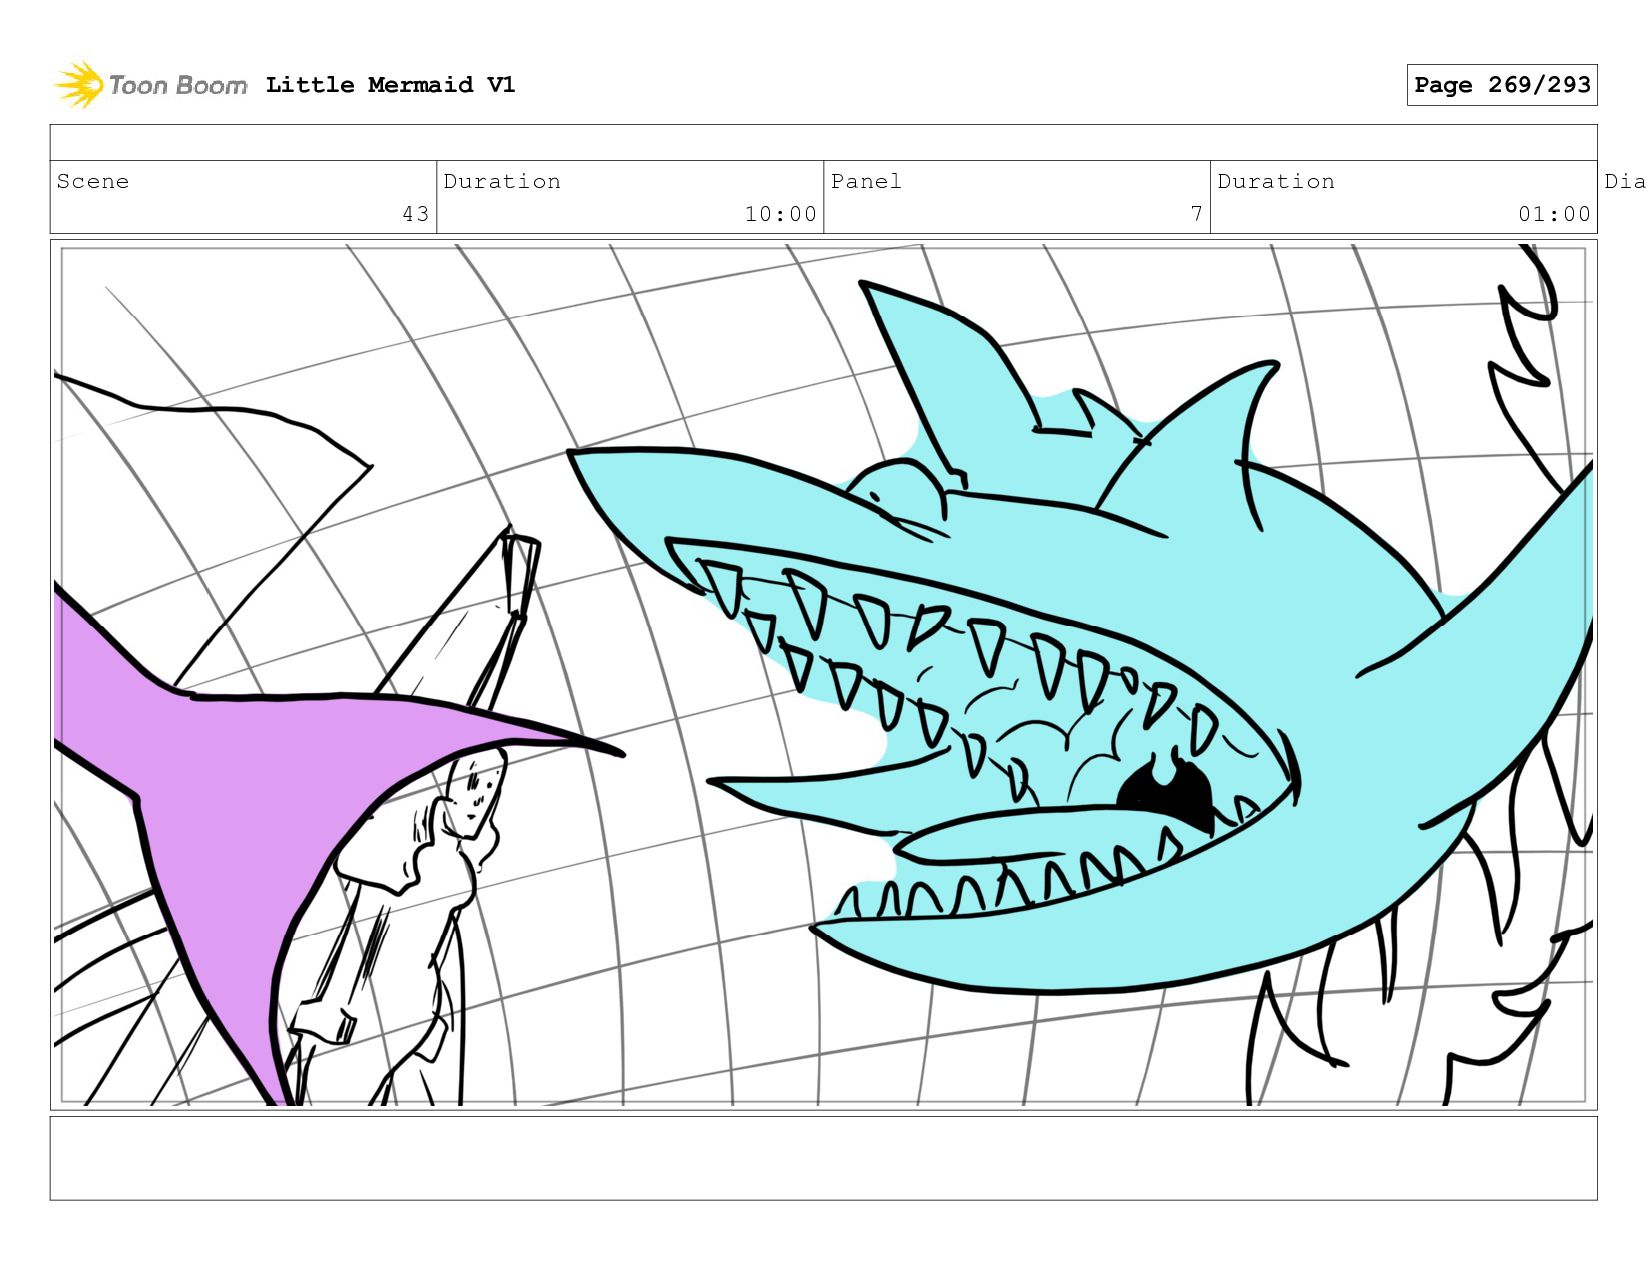The height and width of the screenshot is (1275, 1650).
Task: Select the scene number '43'
Action: coord(416,214)
